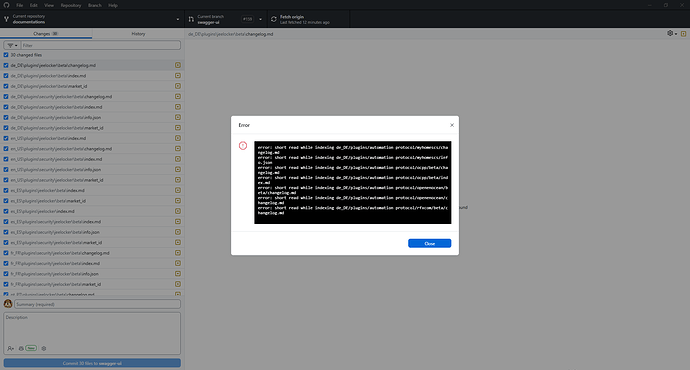Screen dimensions: 690x370
Task: Open the View menu
Action: 49,5
